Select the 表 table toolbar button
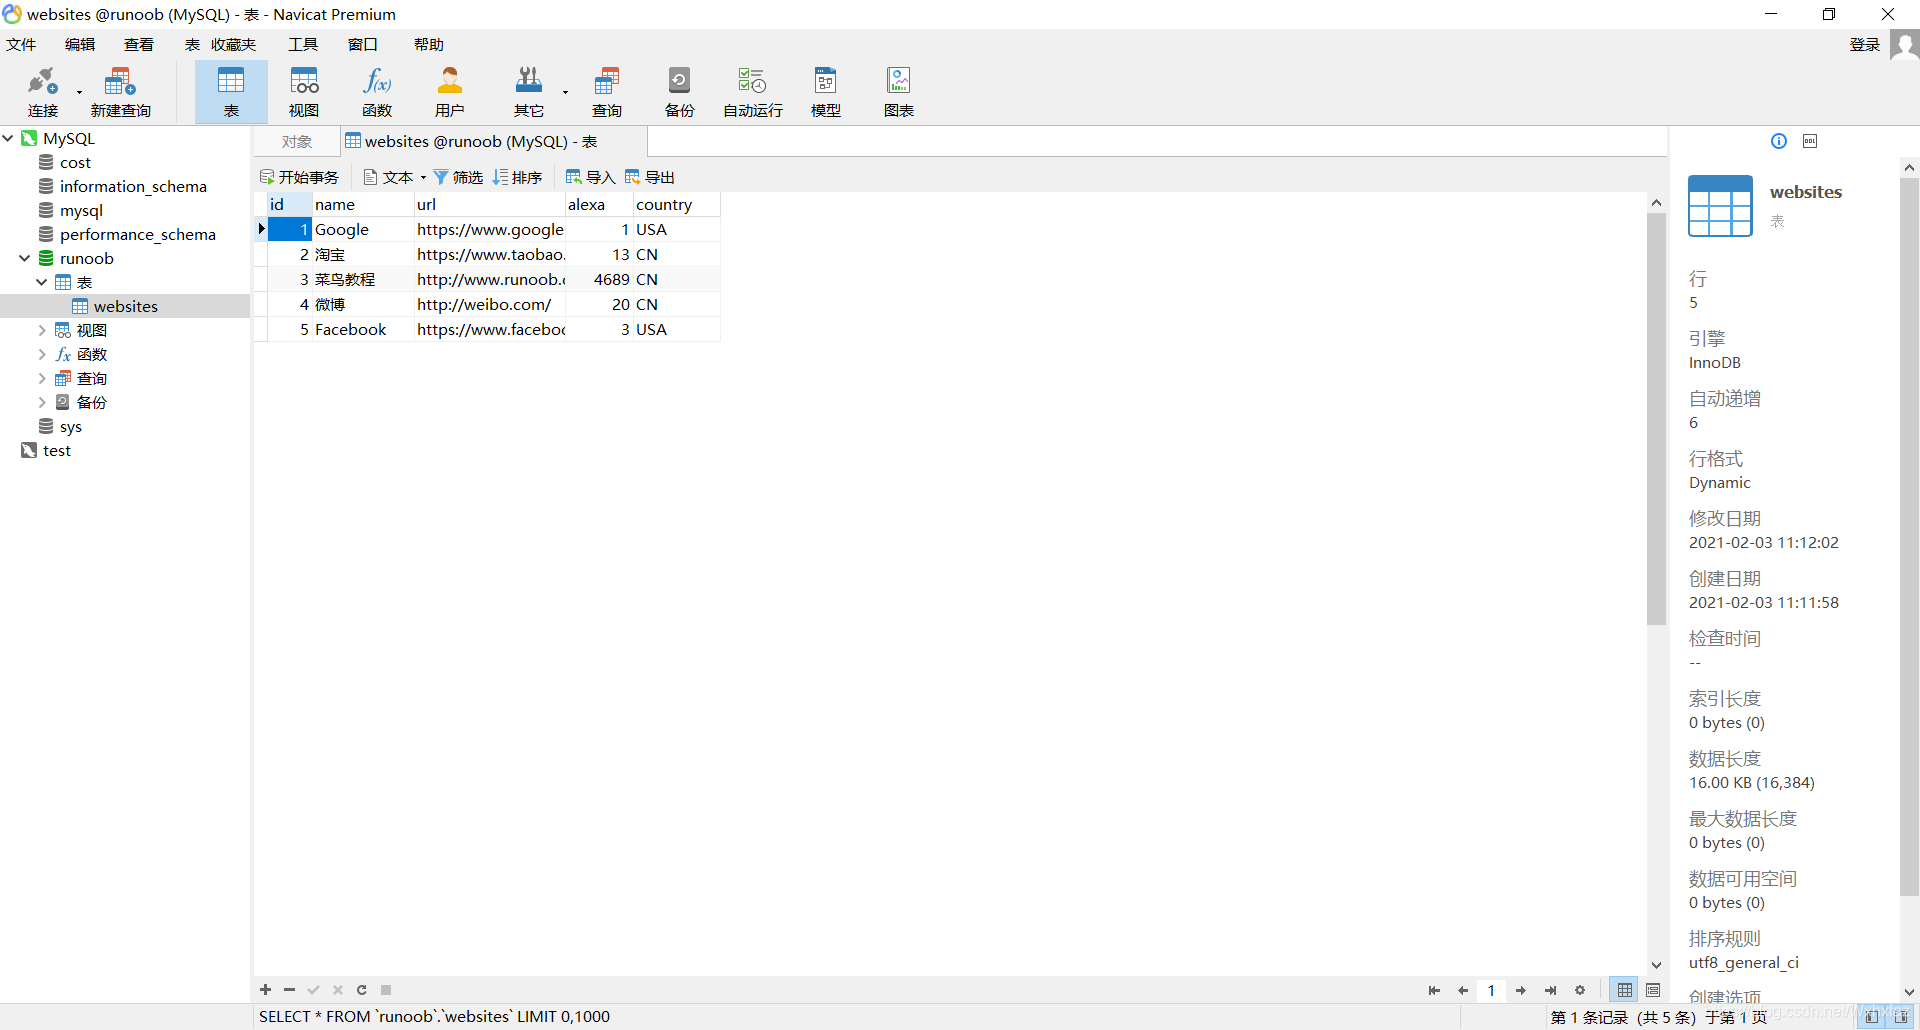The height and width of the screenshot is (1030, 1920). click(231, 92)
